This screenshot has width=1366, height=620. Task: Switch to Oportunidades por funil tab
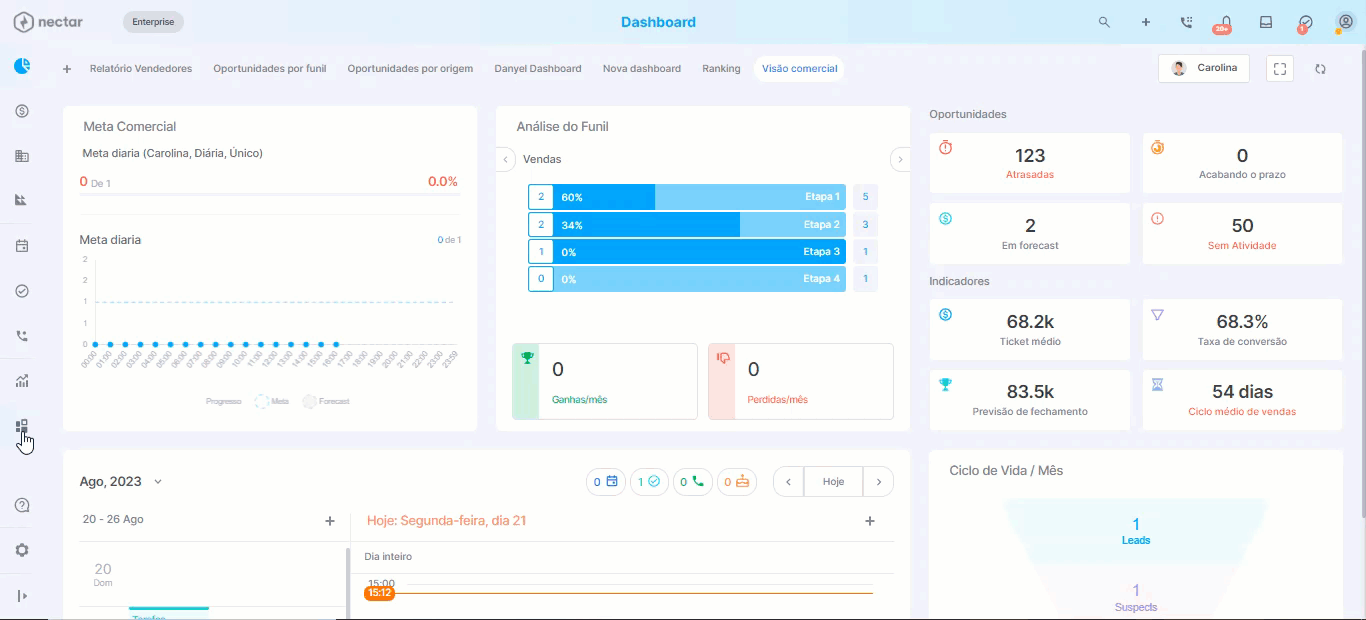click(x=270, y=69)
